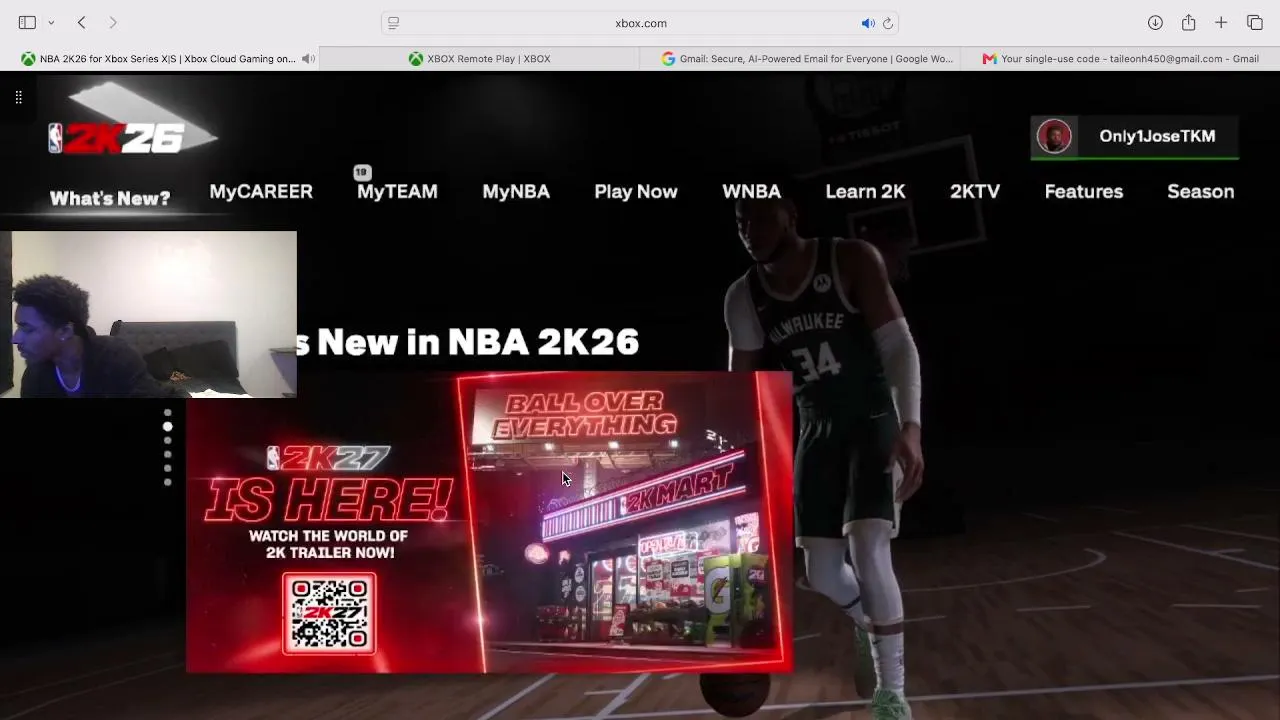Image resolution: width=1280 pixels, height=720 pixels.
Task: Open the Features menu
Action: point(1084,191)
